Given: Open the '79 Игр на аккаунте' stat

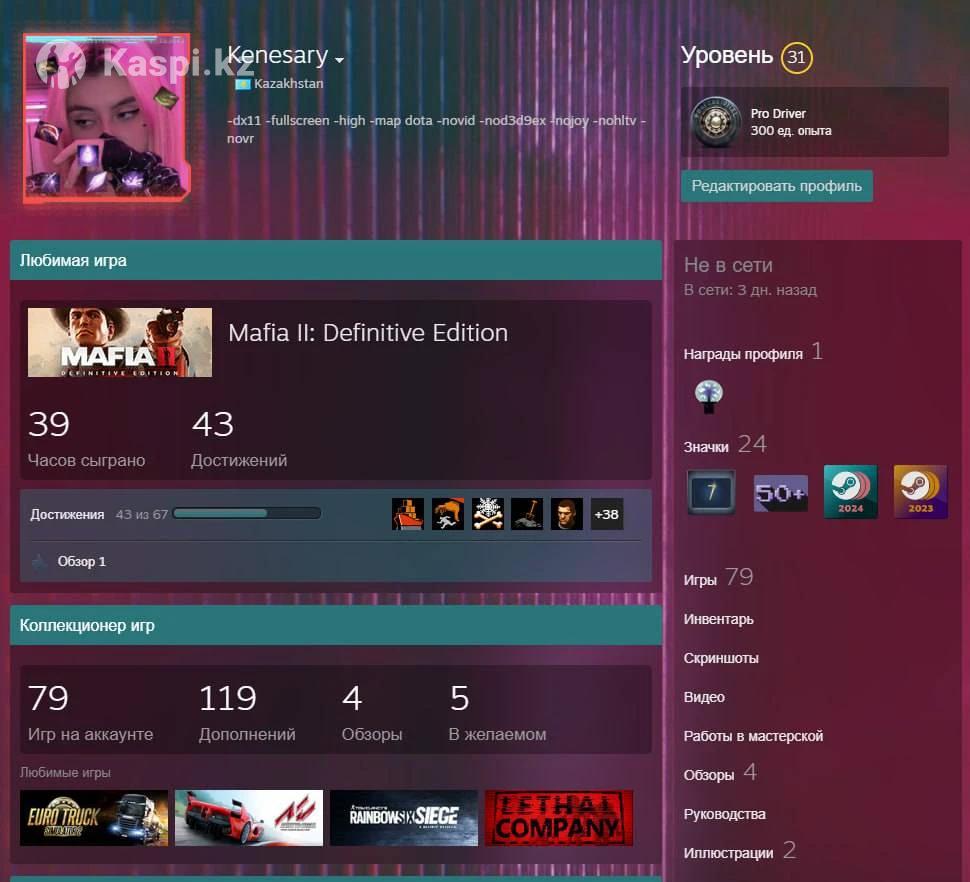Looking at the screenshot, I should tap(90, 712).
